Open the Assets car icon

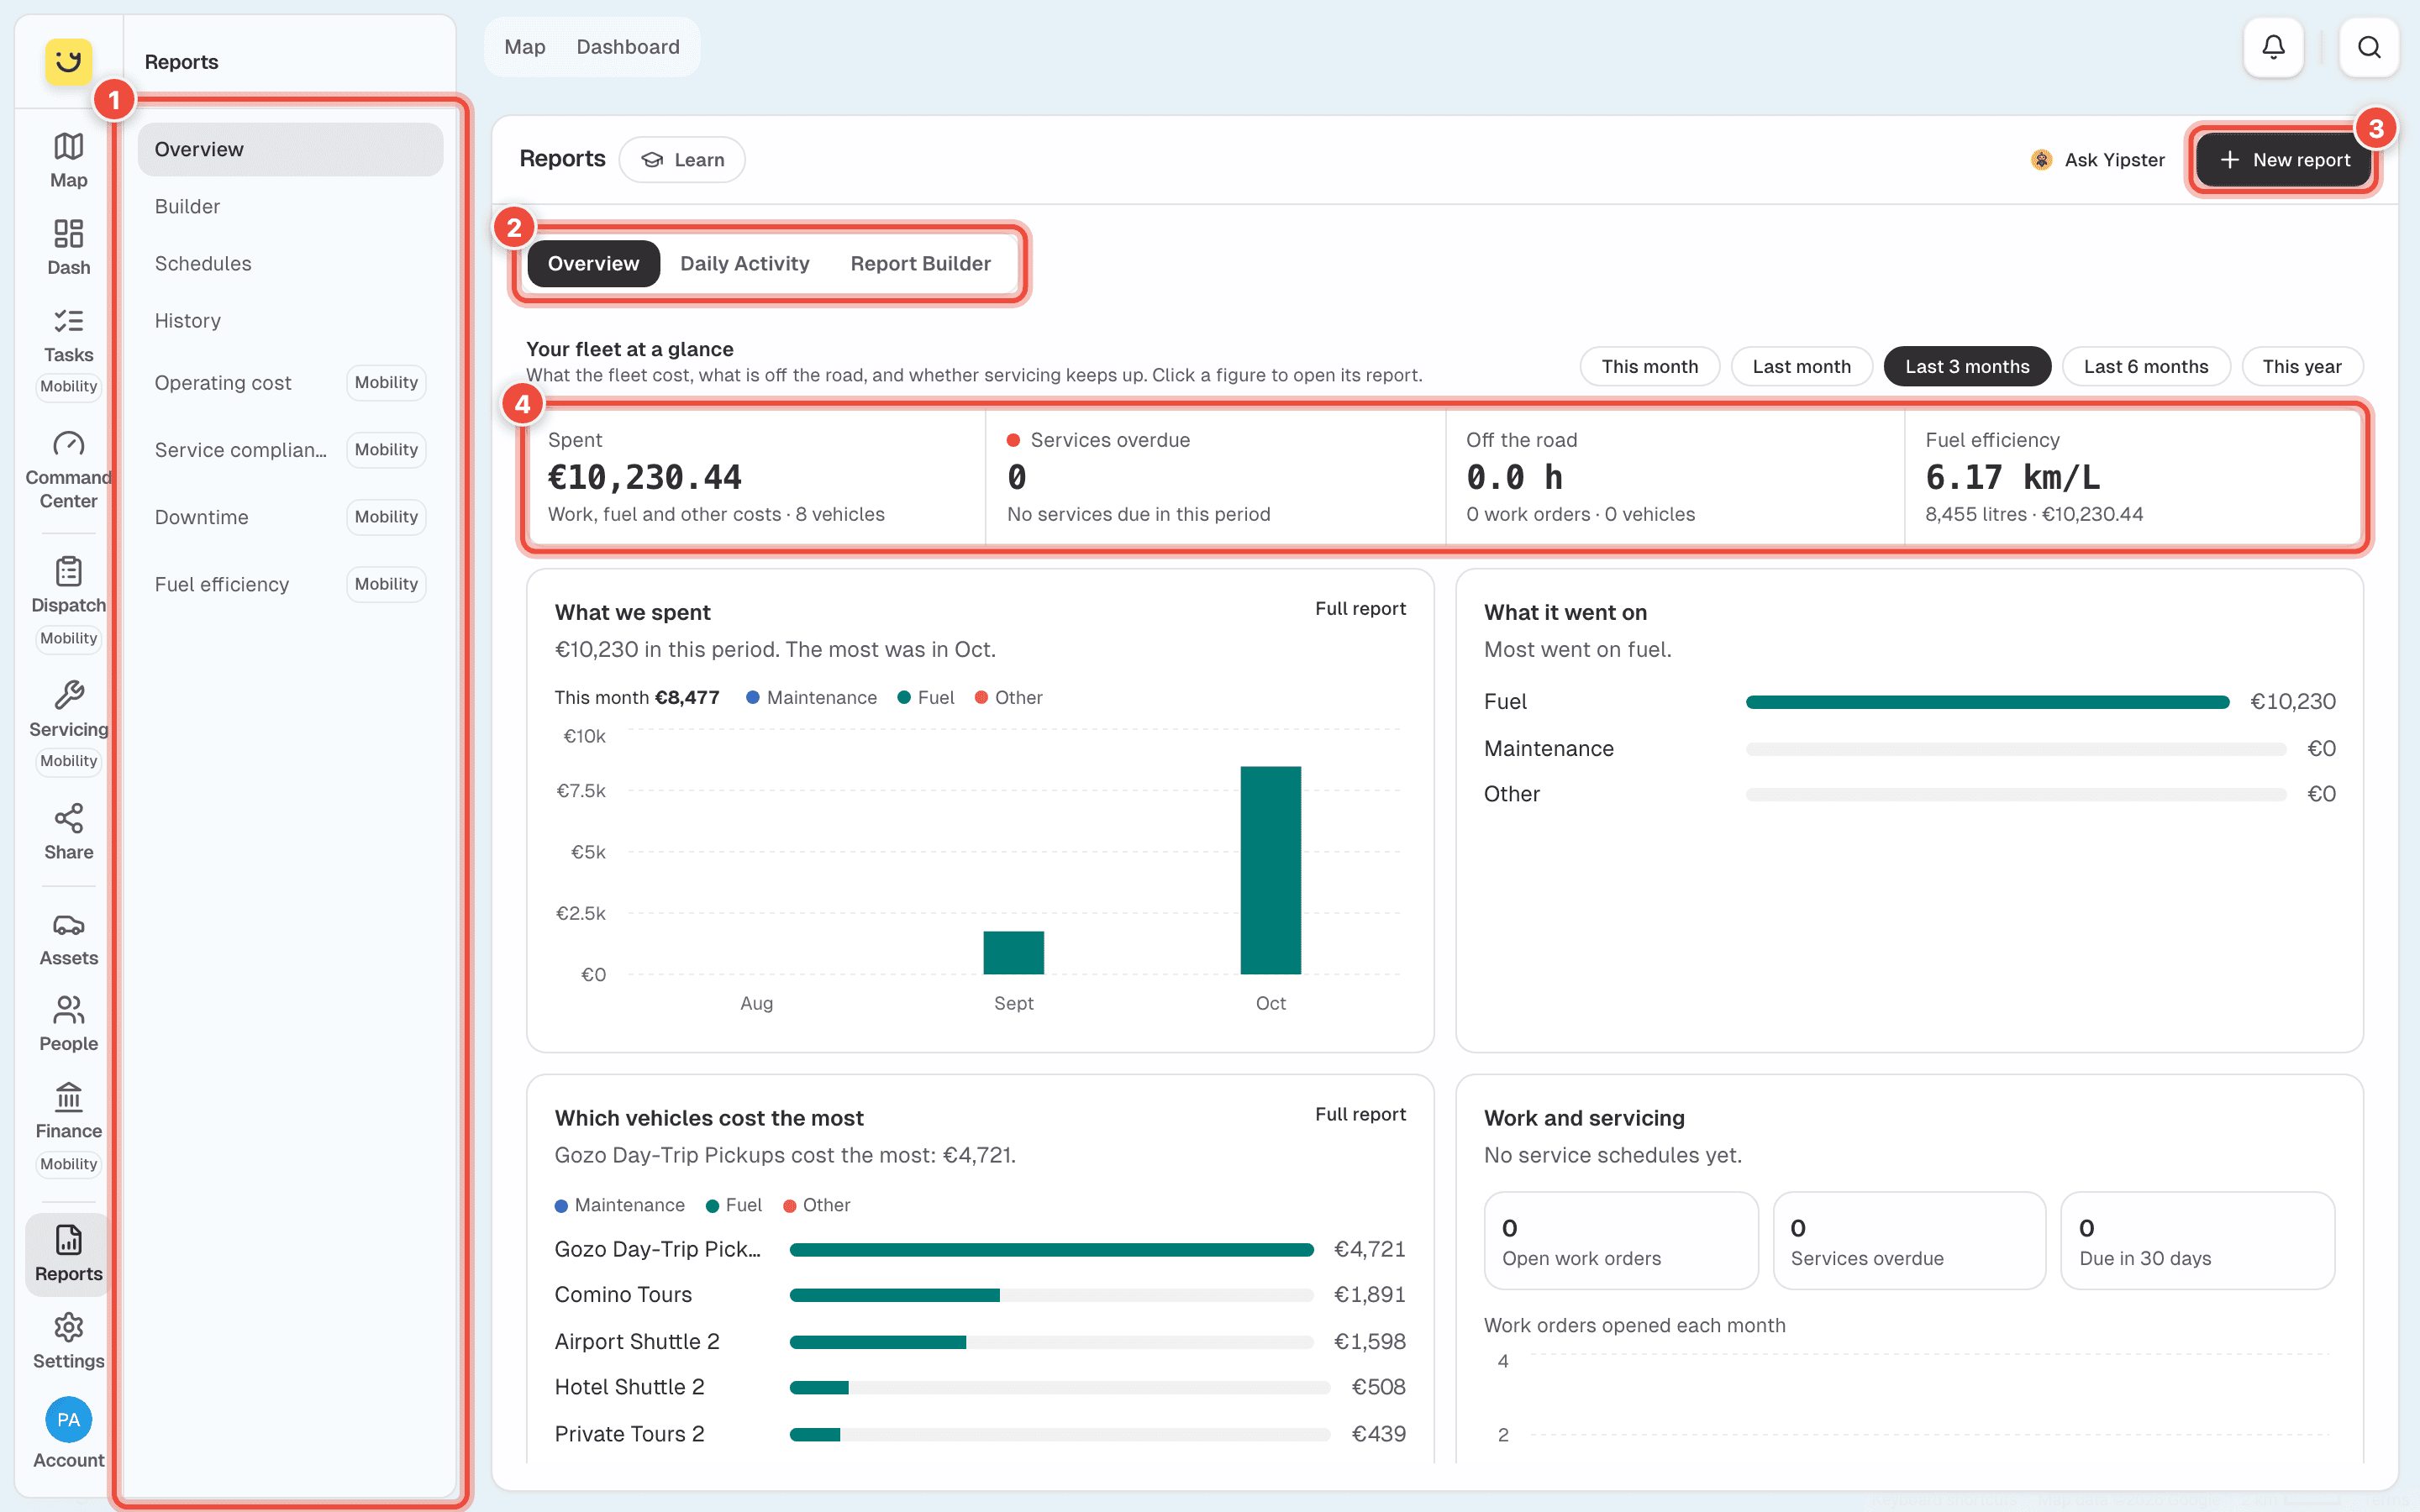[68, 925]
